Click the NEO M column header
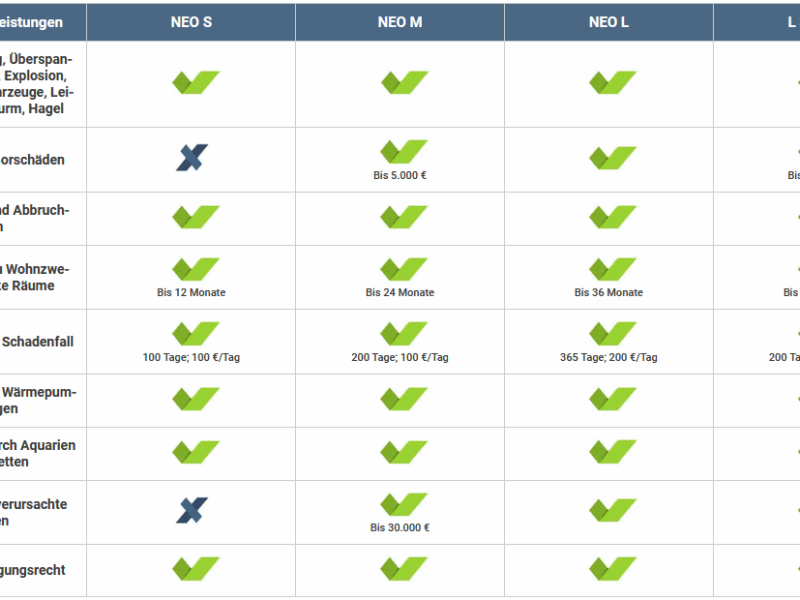The width and height of the screenshot is (800, 600). pos(400,22)
